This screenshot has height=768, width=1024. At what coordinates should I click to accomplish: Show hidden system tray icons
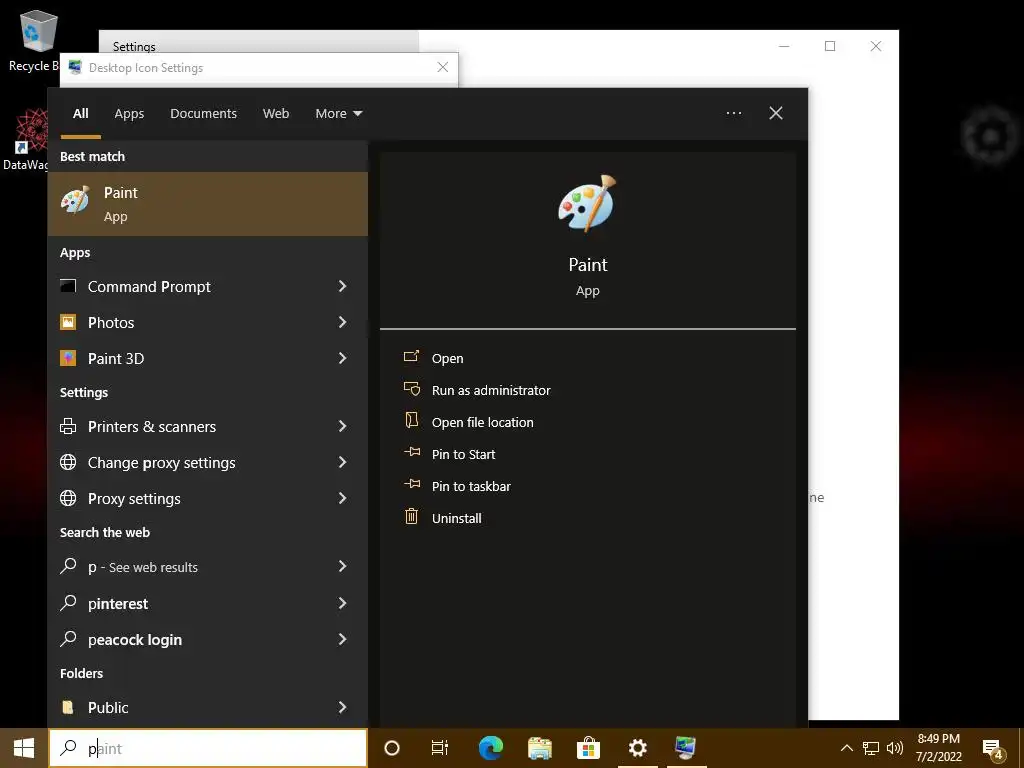(x=846, y=748)
